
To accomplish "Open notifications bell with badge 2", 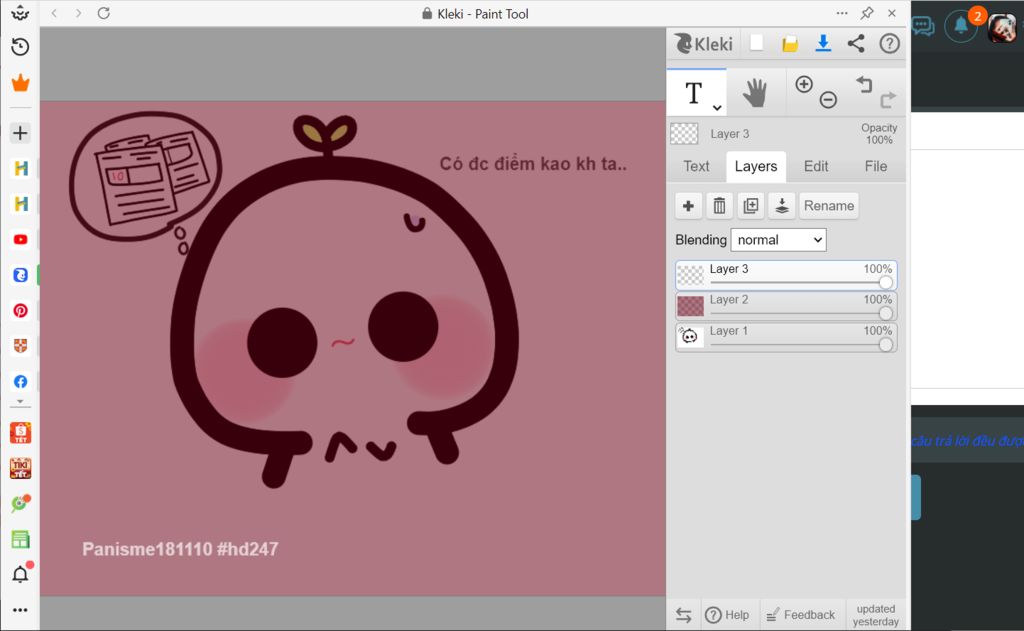I will (x=961, y=27).
